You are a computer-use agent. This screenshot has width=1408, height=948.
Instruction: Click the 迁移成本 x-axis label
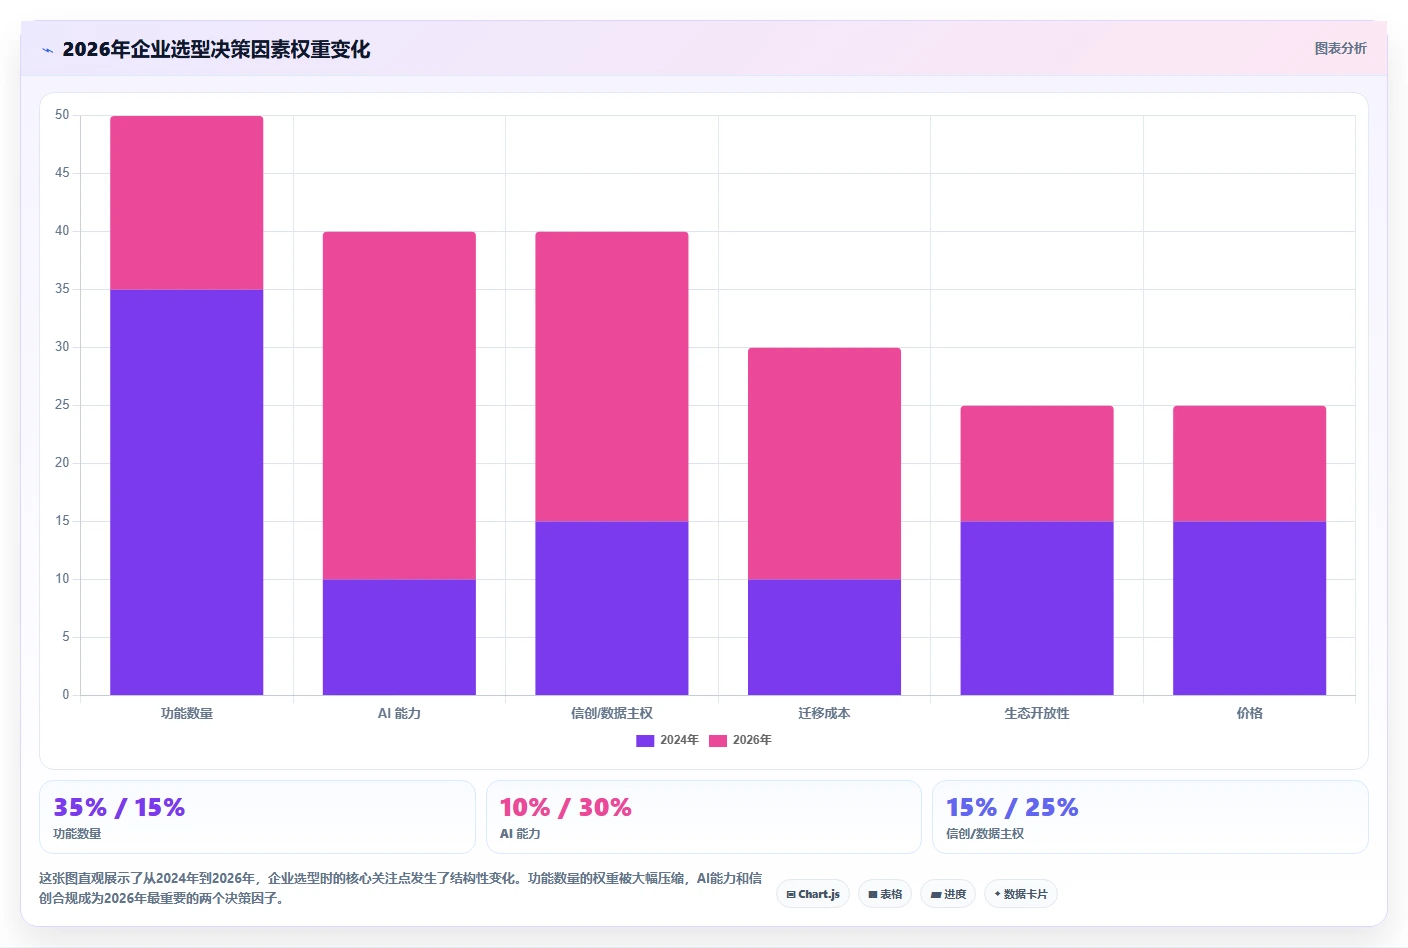pos(824,713)
